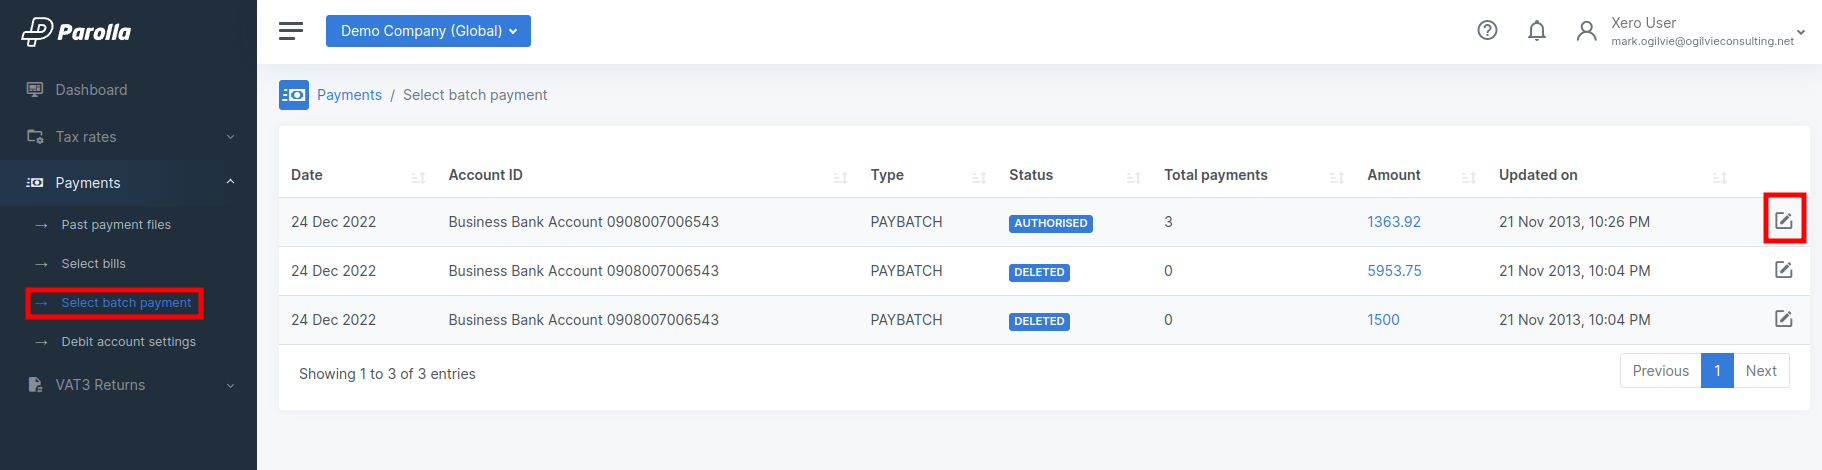Image resolution: width=1822 pixels, height=470 pixels.
Task: Open the notifications bell icon
Action: point(1537,31)
